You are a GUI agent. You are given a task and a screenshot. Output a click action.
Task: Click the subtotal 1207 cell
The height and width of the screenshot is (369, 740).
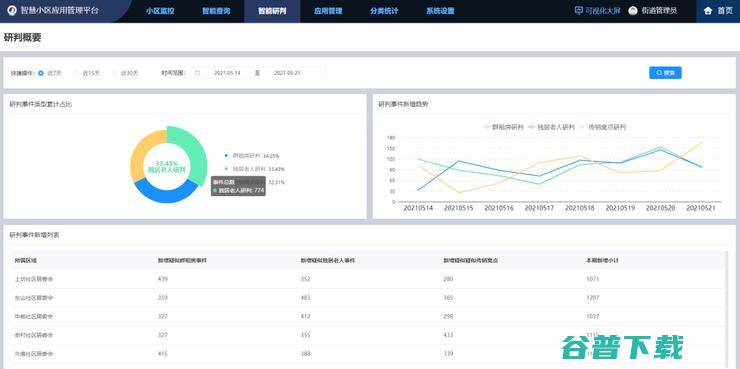click(593, 298)
